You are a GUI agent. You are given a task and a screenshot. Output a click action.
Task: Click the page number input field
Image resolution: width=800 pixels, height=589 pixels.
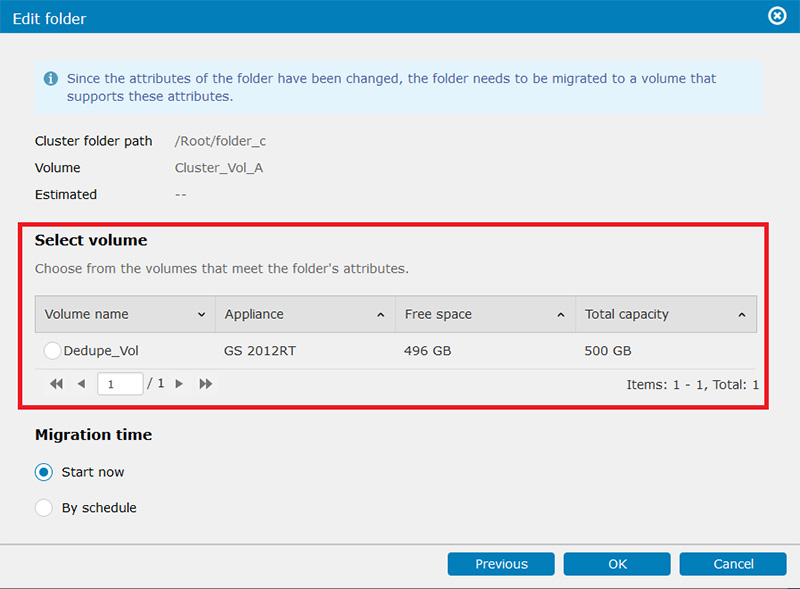coord(120,384)
